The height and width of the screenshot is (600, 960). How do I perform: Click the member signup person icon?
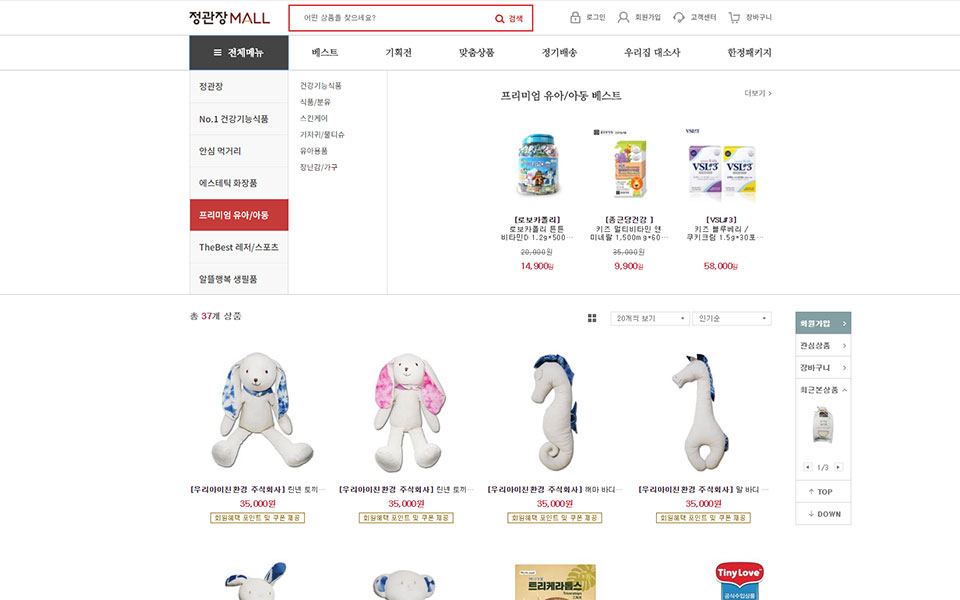click(623, 17)
